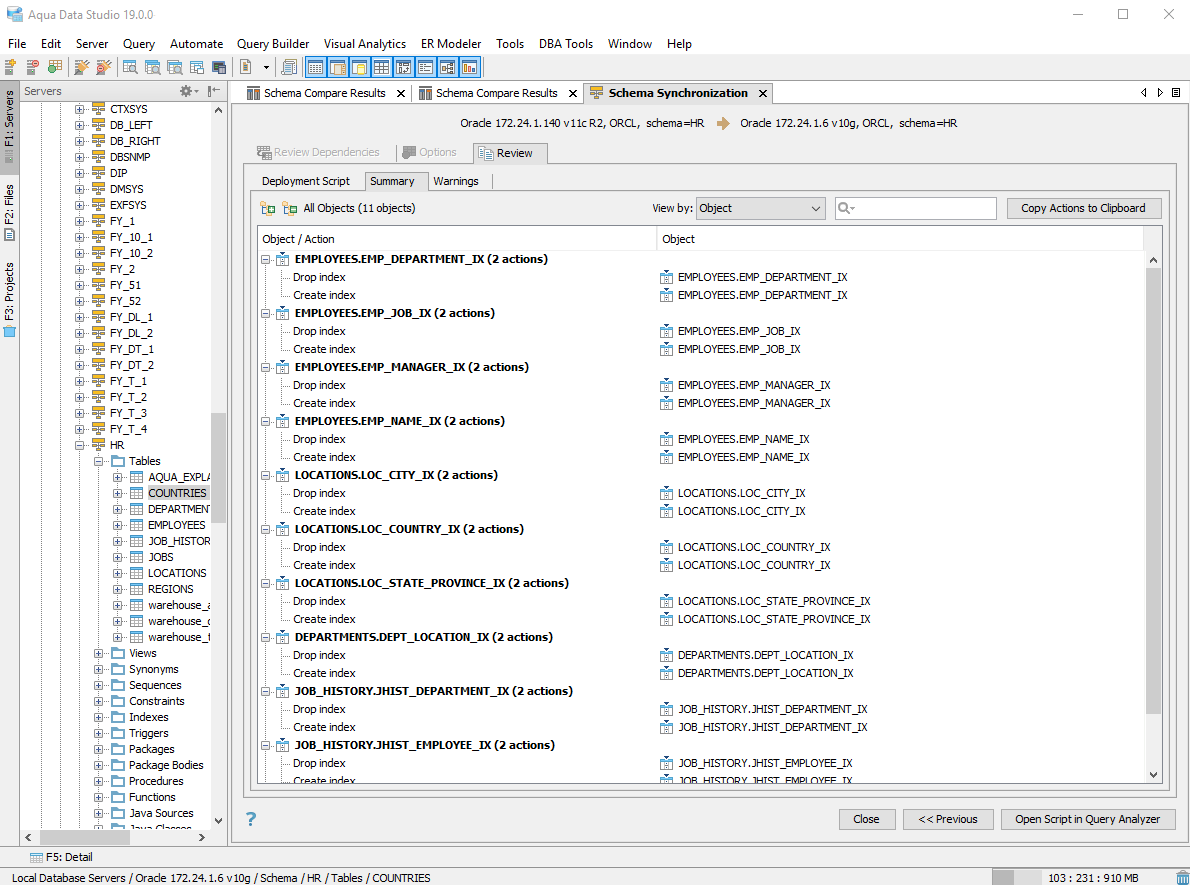This screenshot has height=885, width=1190.
Task: Open the F1: Servers side tab
Action: 9,126
